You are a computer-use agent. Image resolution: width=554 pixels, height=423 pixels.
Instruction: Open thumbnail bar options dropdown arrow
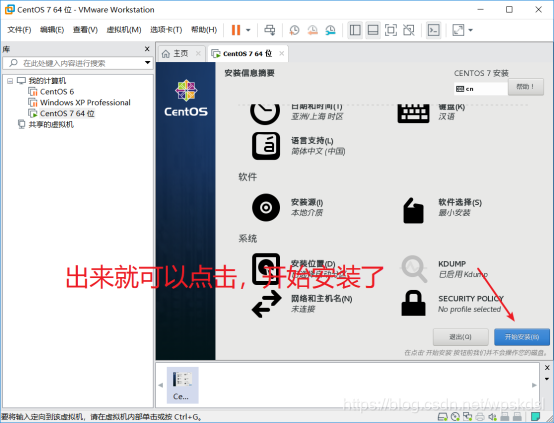[x=547, y=379]
